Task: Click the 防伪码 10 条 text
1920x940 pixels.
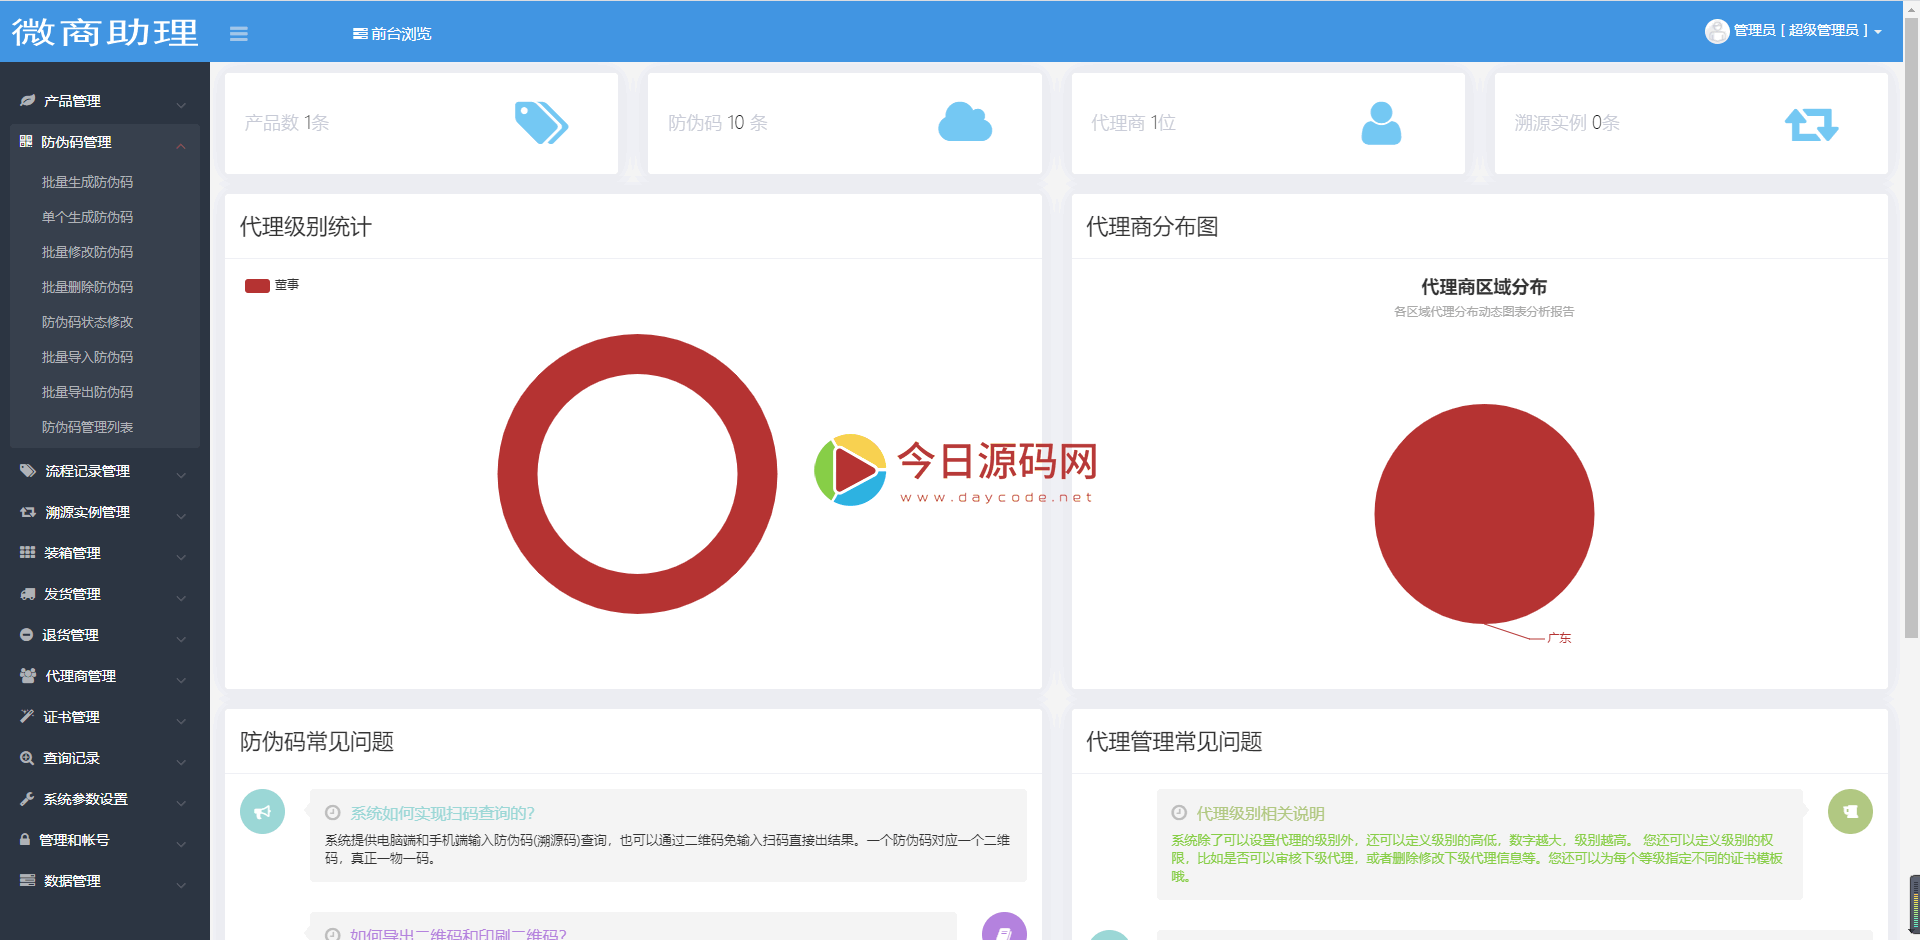Action: (x=718, y=123)
